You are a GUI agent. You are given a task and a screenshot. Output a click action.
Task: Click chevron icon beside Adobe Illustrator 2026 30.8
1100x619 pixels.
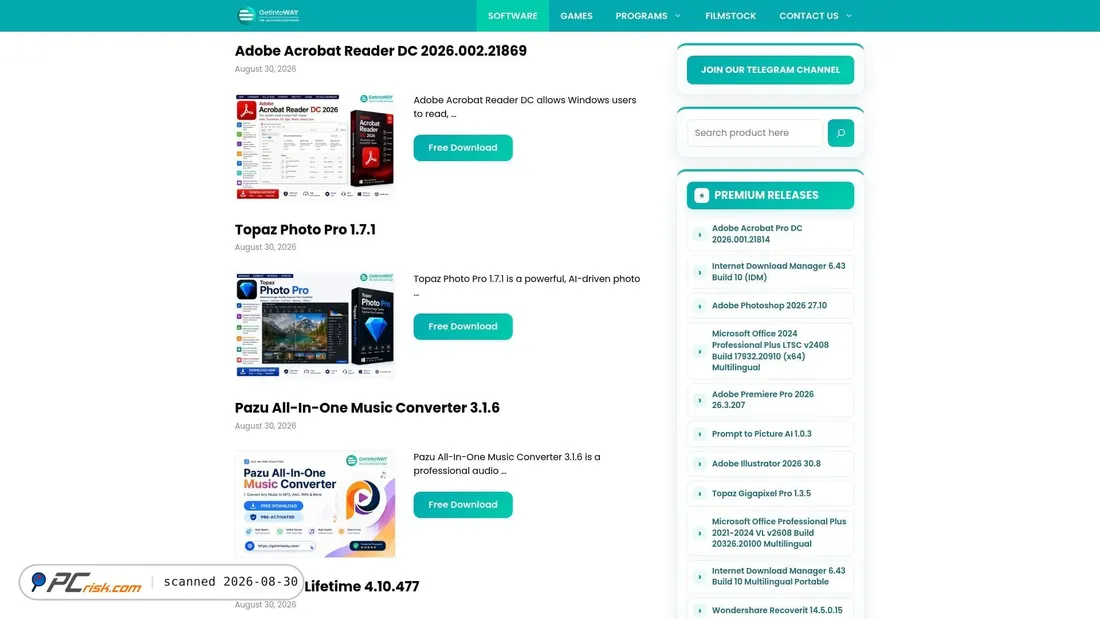coord(699,464)
